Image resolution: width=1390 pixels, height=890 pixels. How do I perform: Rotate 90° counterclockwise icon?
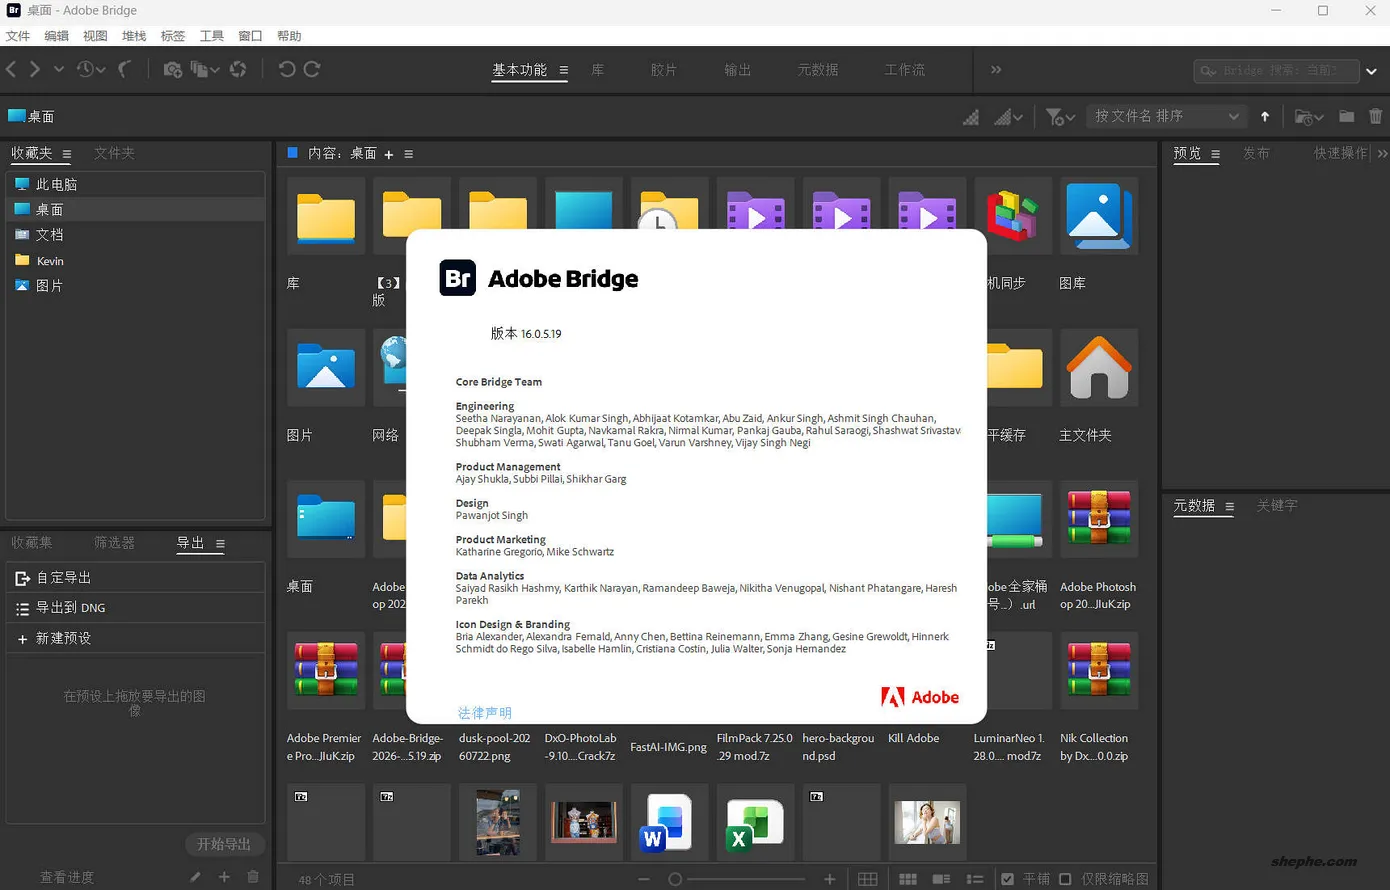(x=286, y=69)
